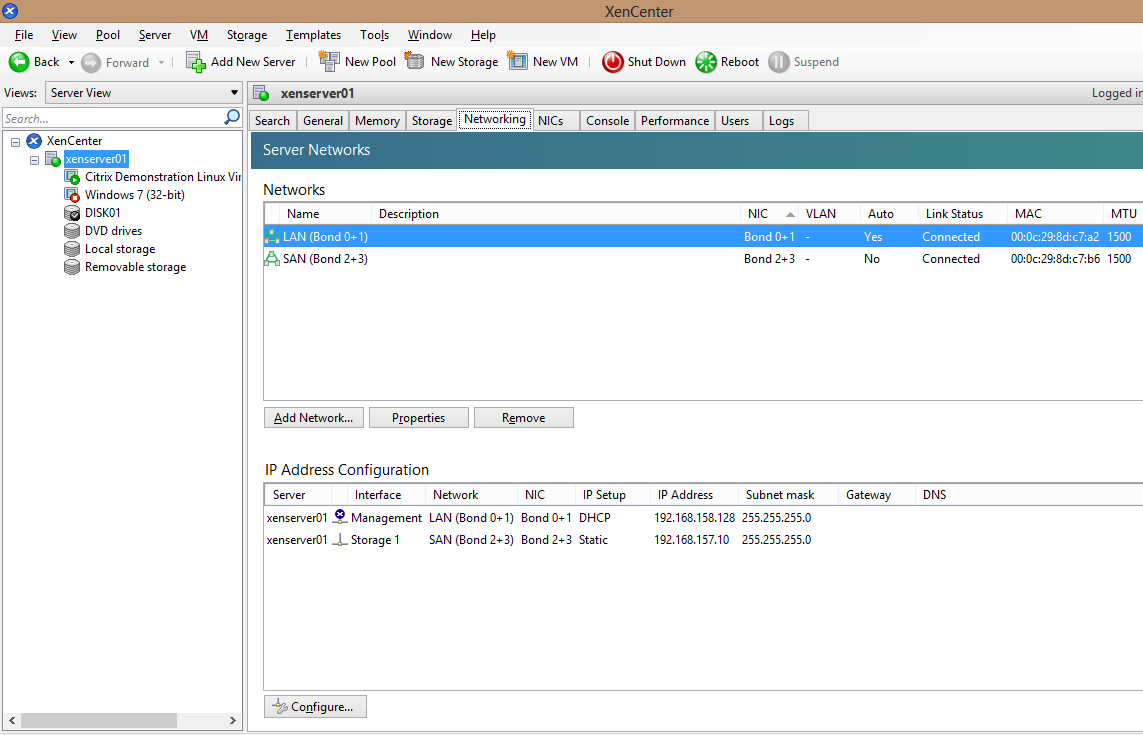The width and height of the screenshot is (1143, 735).
Task: Open the Back history dropdown arrow
Action: point(71,62)
